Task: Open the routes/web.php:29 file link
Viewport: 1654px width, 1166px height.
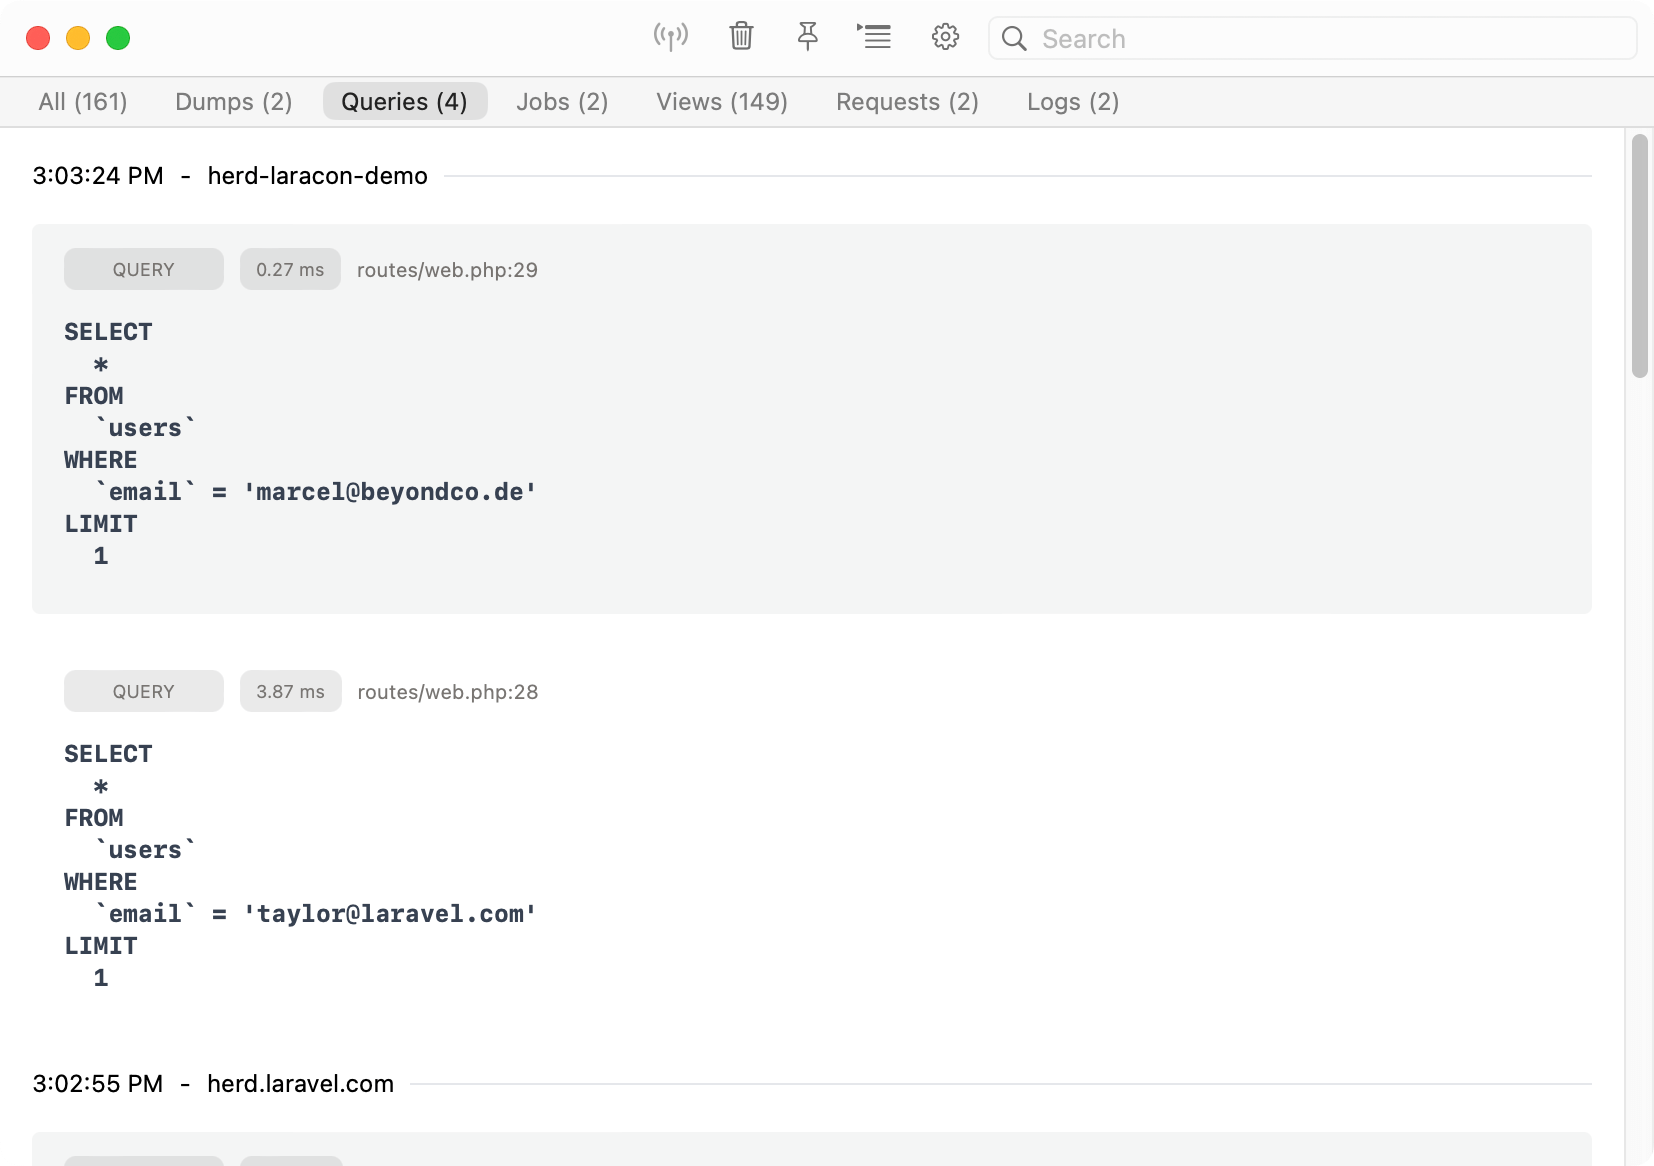Action: point(447,270)
